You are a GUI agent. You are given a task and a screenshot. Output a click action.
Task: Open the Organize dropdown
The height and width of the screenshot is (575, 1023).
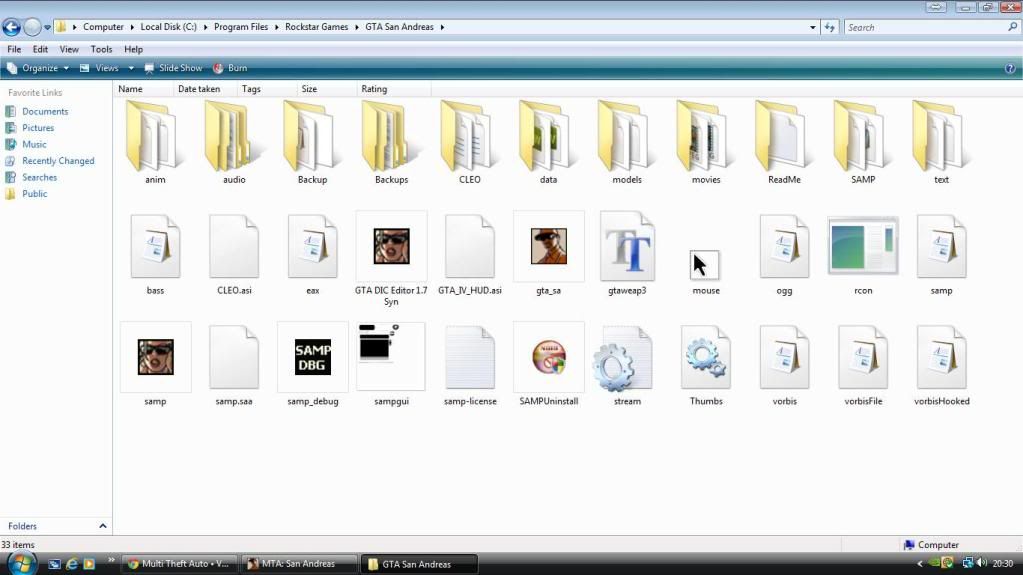click(38, 68)
